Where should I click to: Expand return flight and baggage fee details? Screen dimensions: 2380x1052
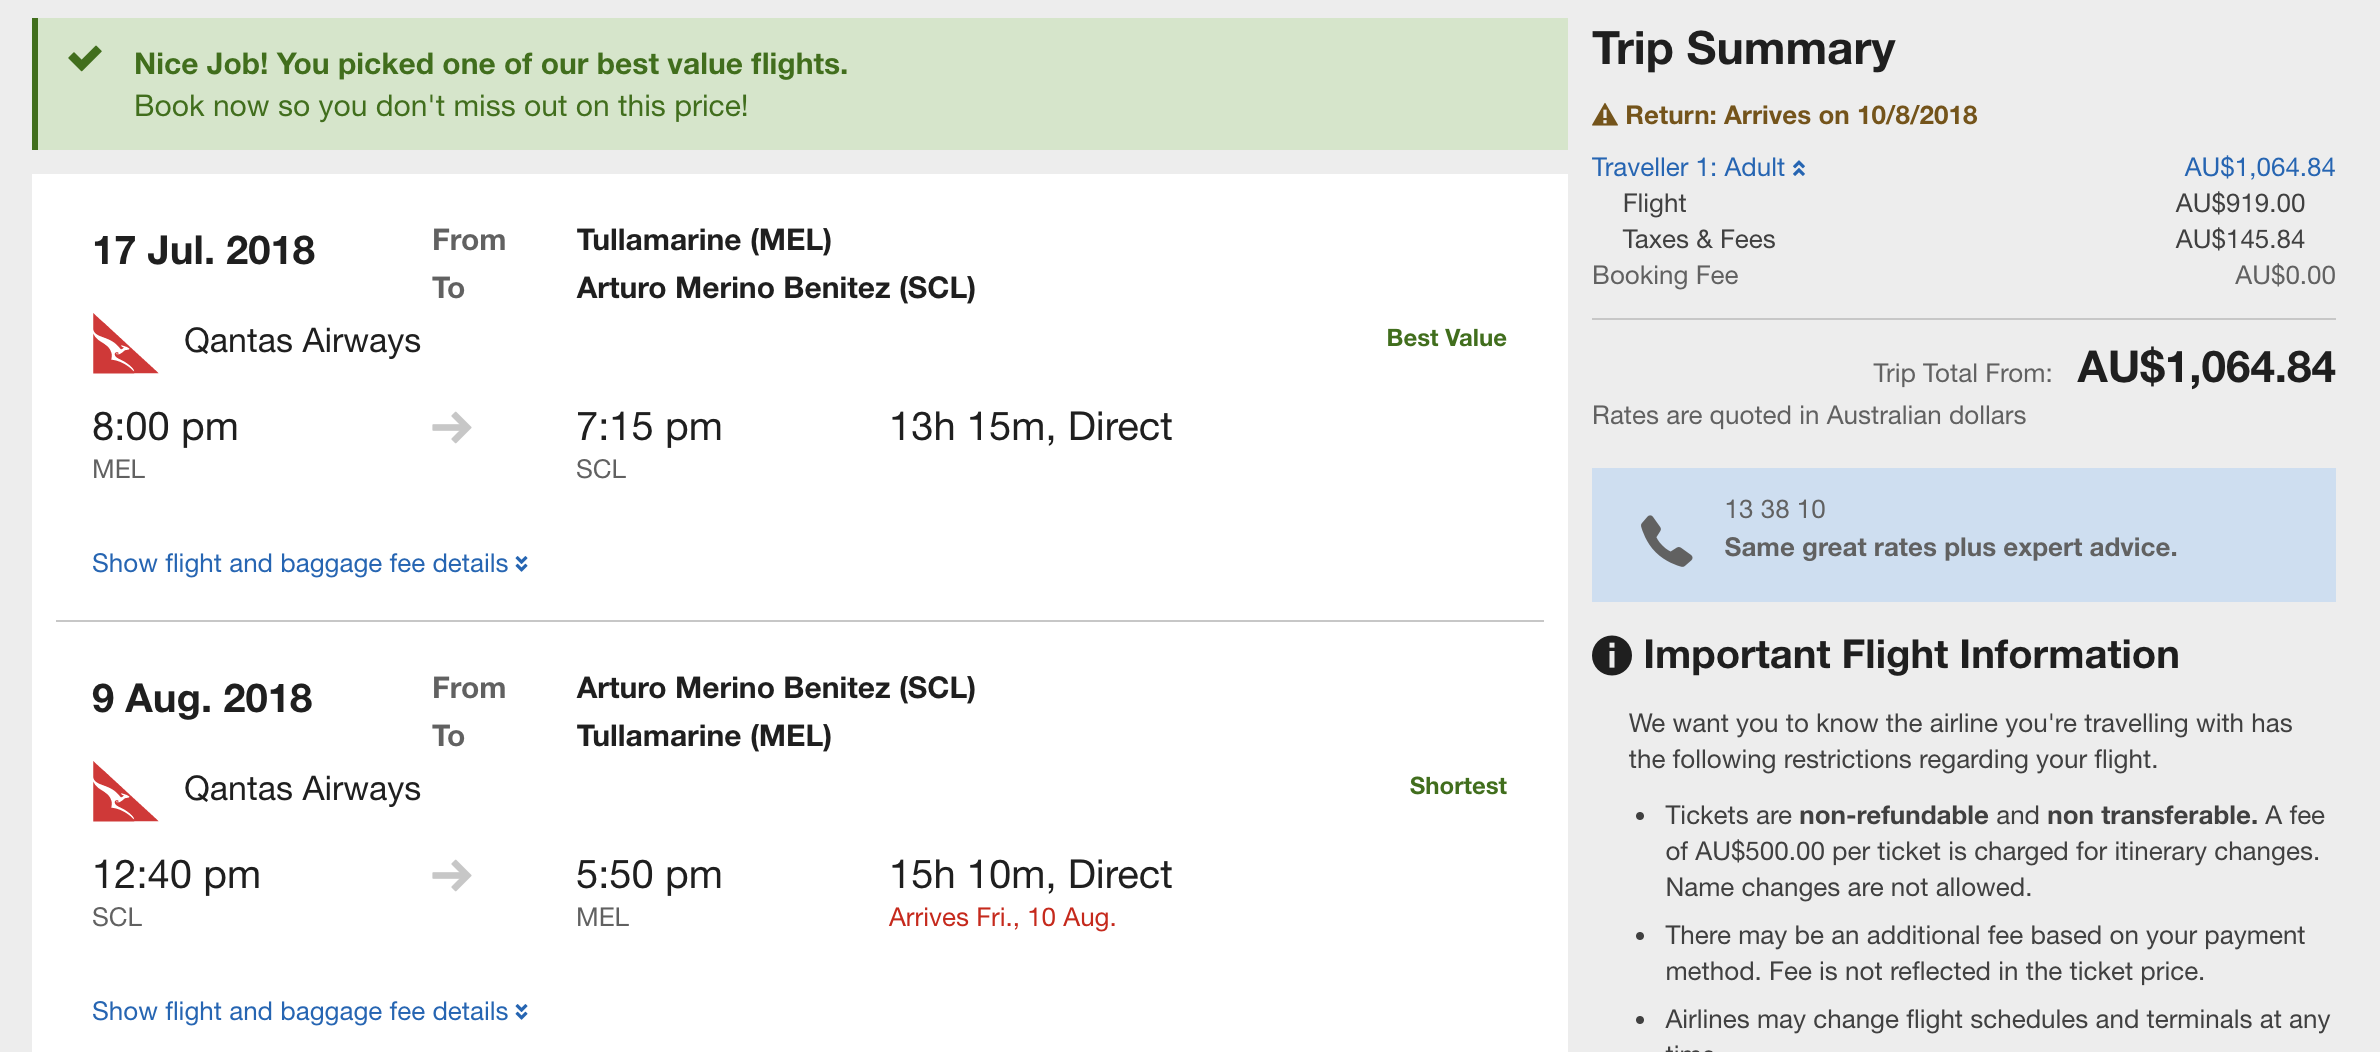310,1012
